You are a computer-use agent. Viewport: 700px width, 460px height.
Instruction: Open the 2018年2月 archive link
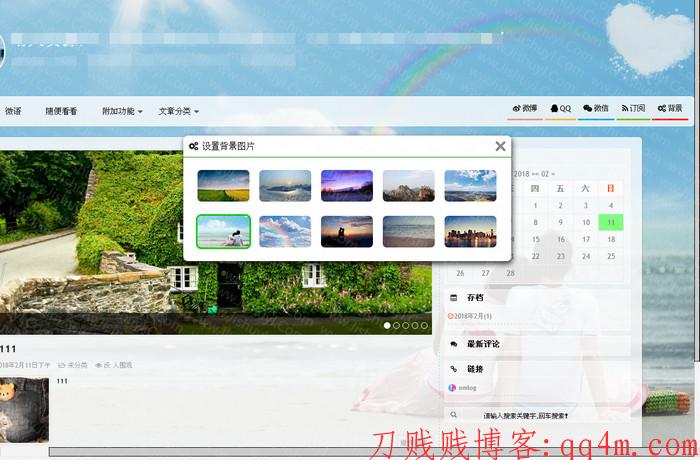475,316
